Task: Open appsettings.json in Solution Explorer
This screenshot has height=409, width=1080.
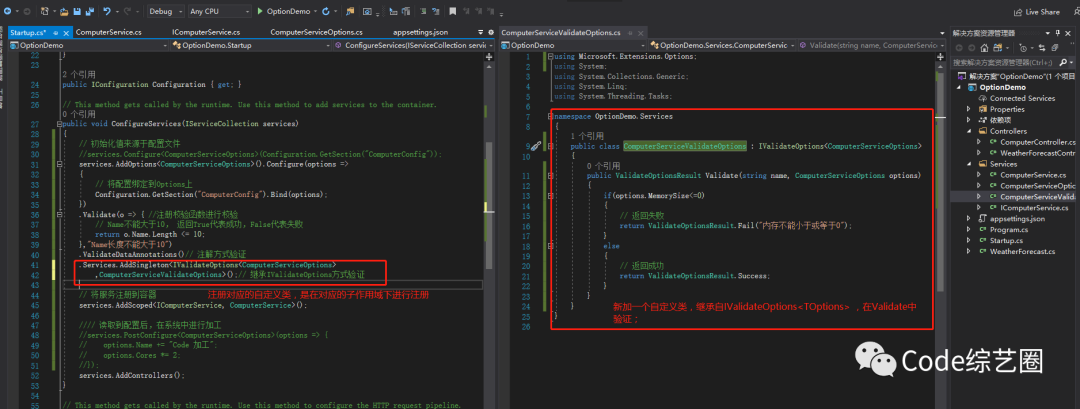Action: point(1017,219)
